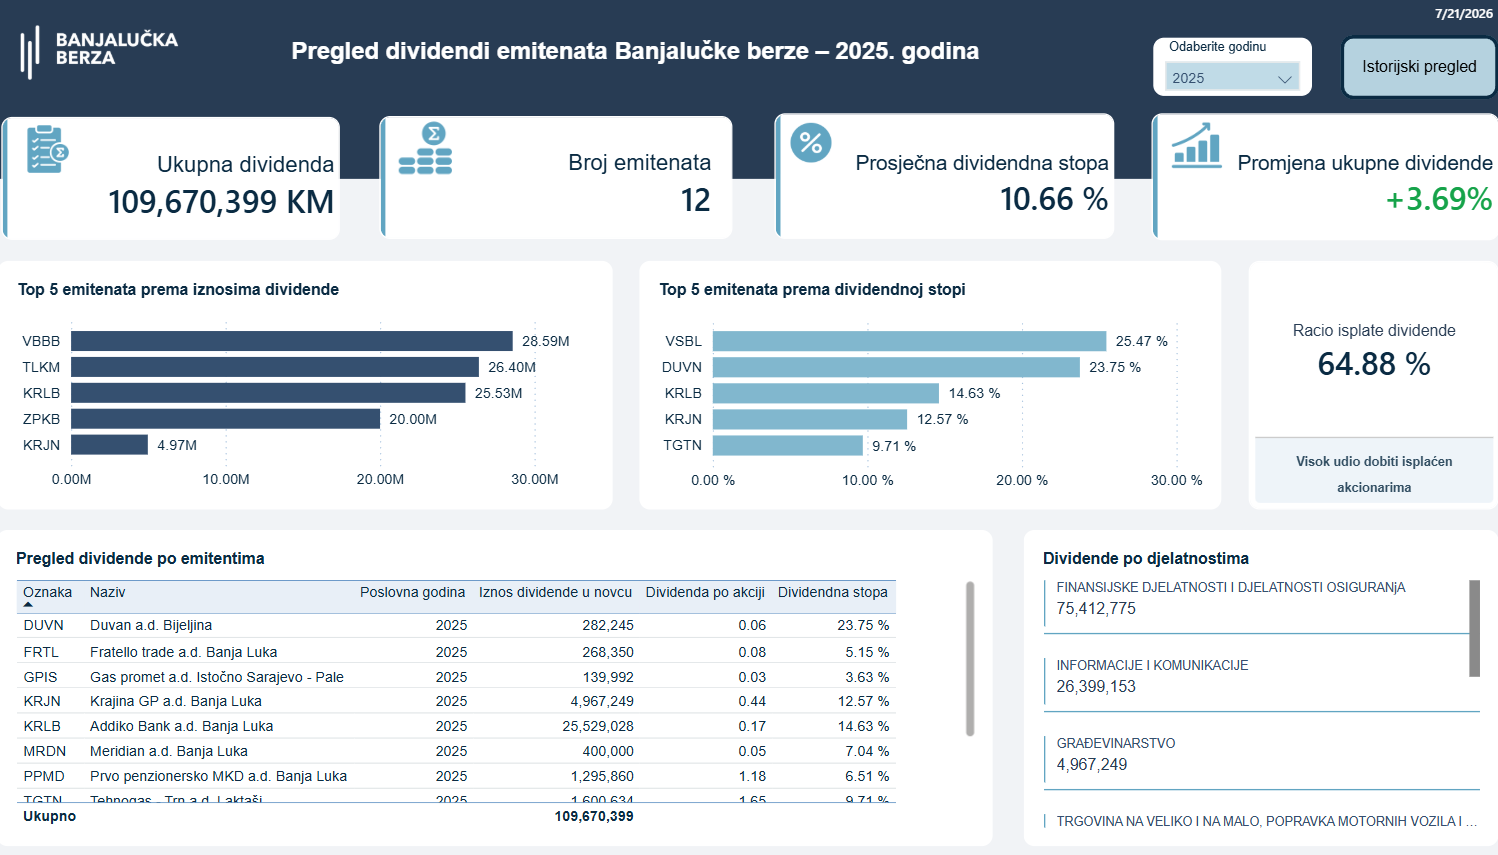Select the TLKM bar in dividend amount chart
The image size is (1498, 855).
[275, 367]
